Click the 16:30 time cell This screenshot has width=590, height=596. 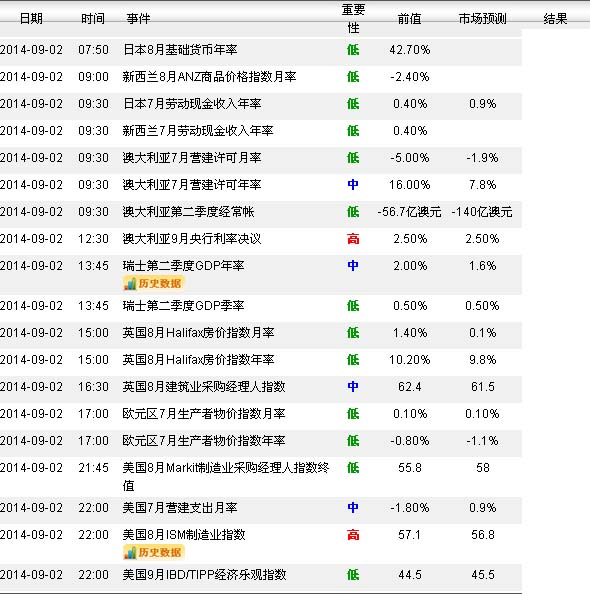coord(93,387)
